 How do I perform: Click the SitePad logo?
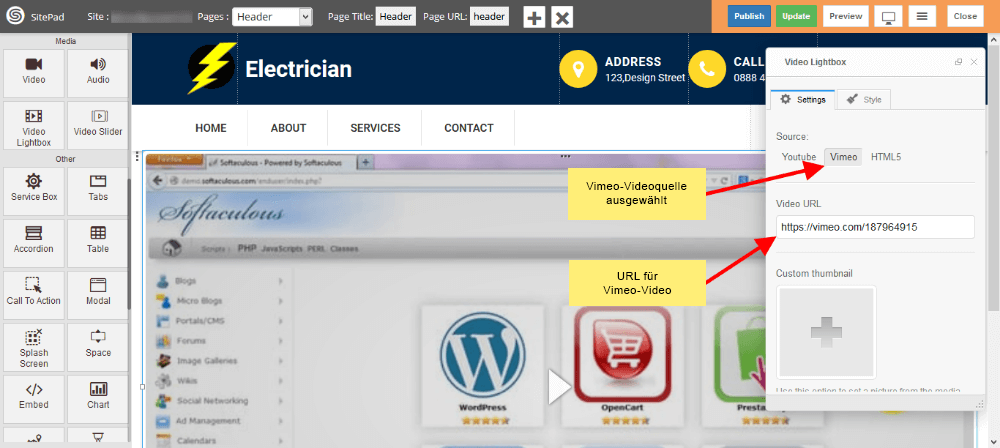pos(15,17)
